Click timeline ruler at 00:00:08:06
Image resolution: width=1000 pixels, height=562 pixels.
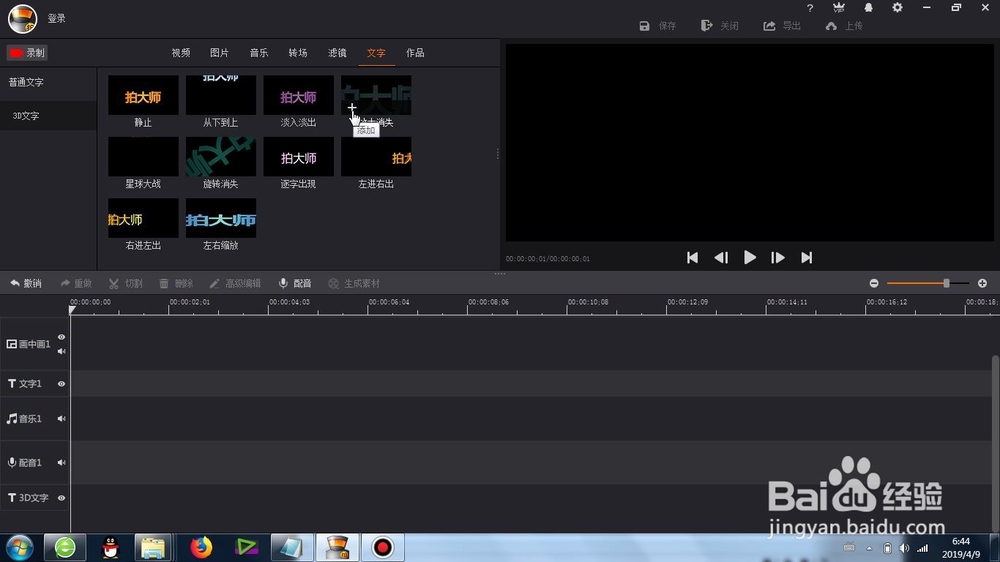coord(488,302)
